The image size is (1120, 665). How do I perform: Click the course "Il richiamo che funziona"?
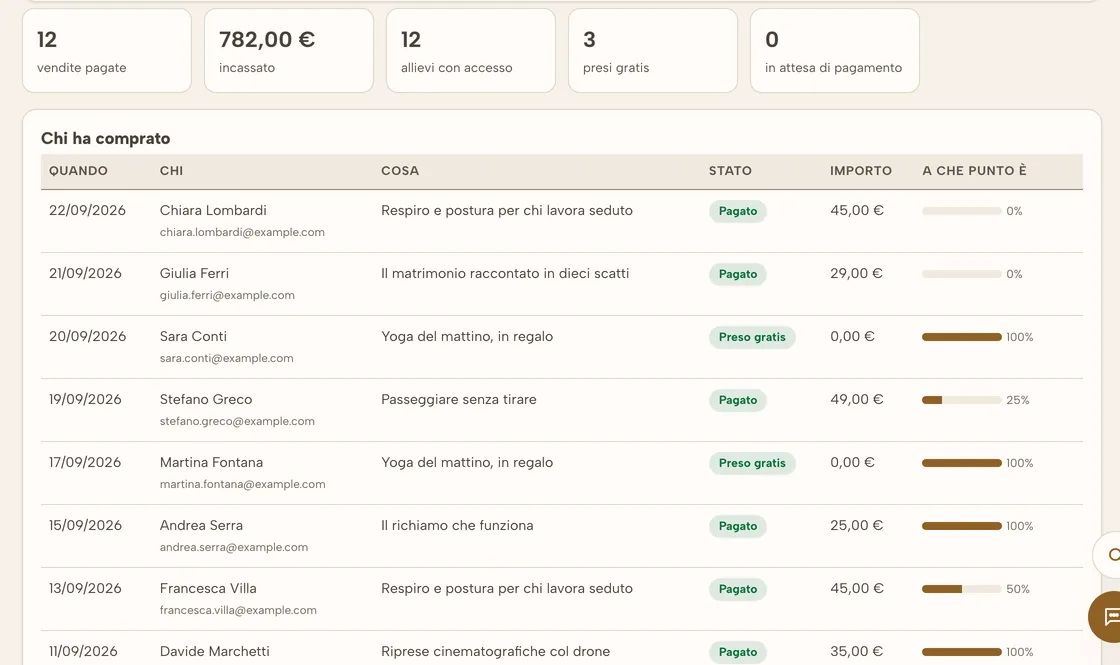click(x=457, y=525)
